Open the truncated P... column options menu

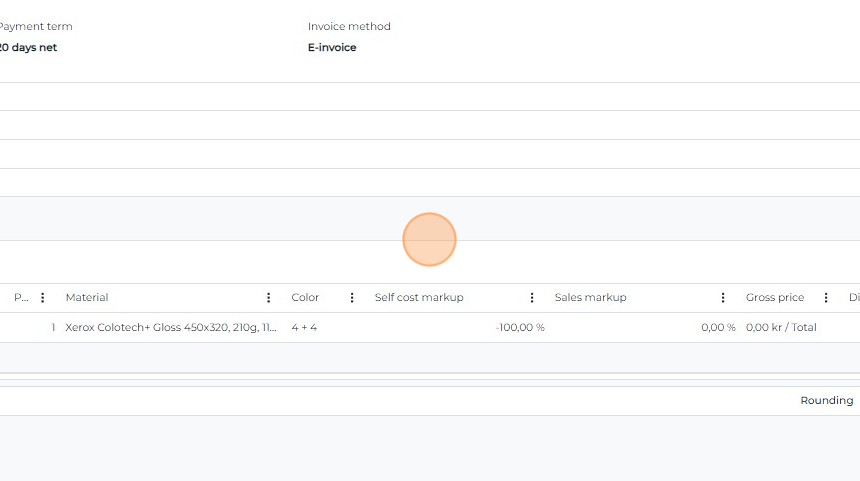42,298
